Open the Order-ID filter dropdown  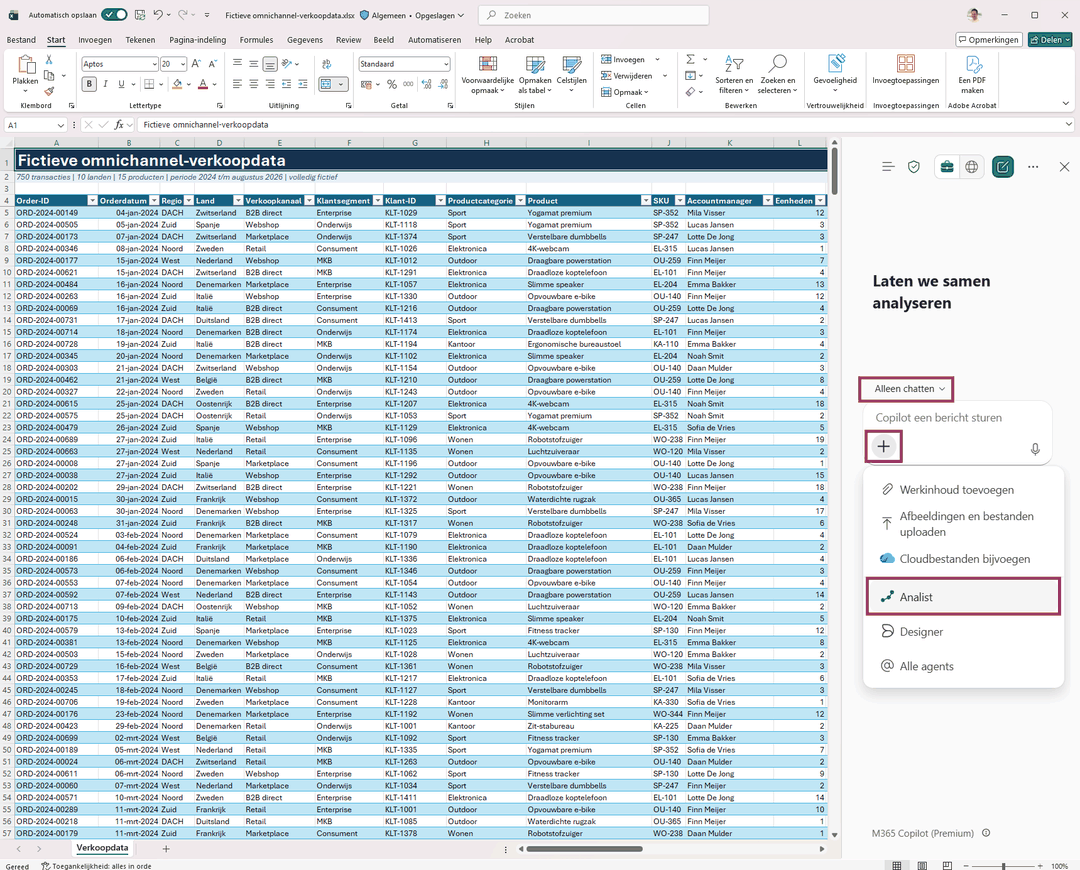point(92,200)
